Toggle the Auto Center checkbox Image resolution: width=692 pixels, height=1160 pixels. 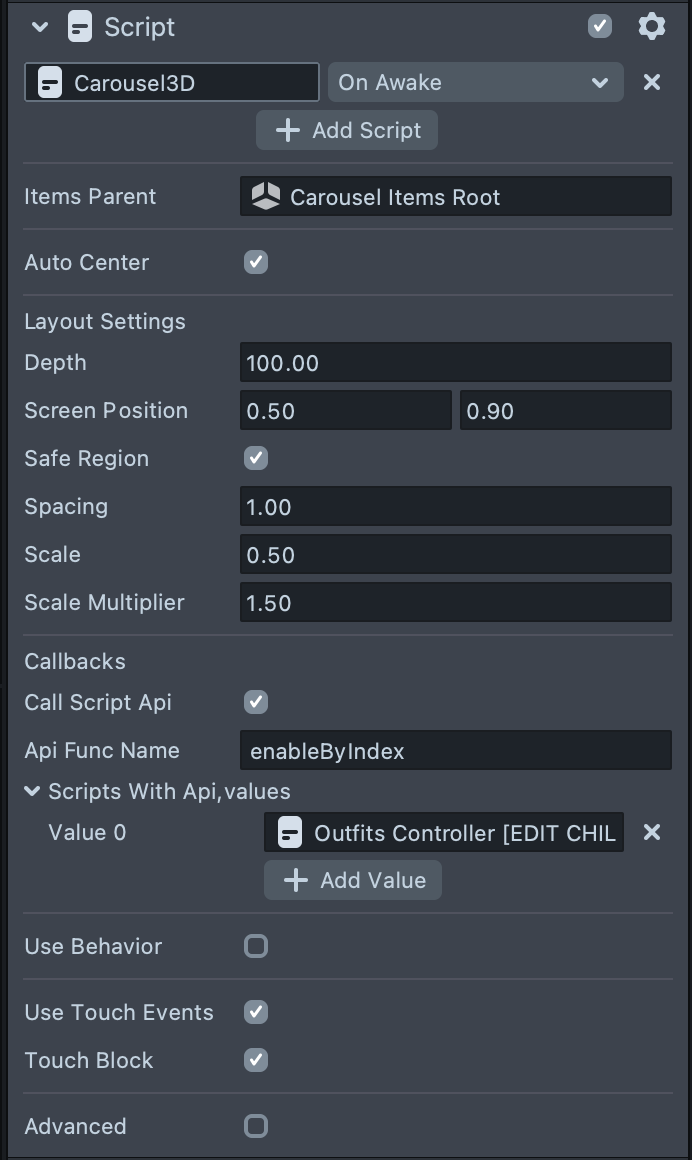click(256, 263)
